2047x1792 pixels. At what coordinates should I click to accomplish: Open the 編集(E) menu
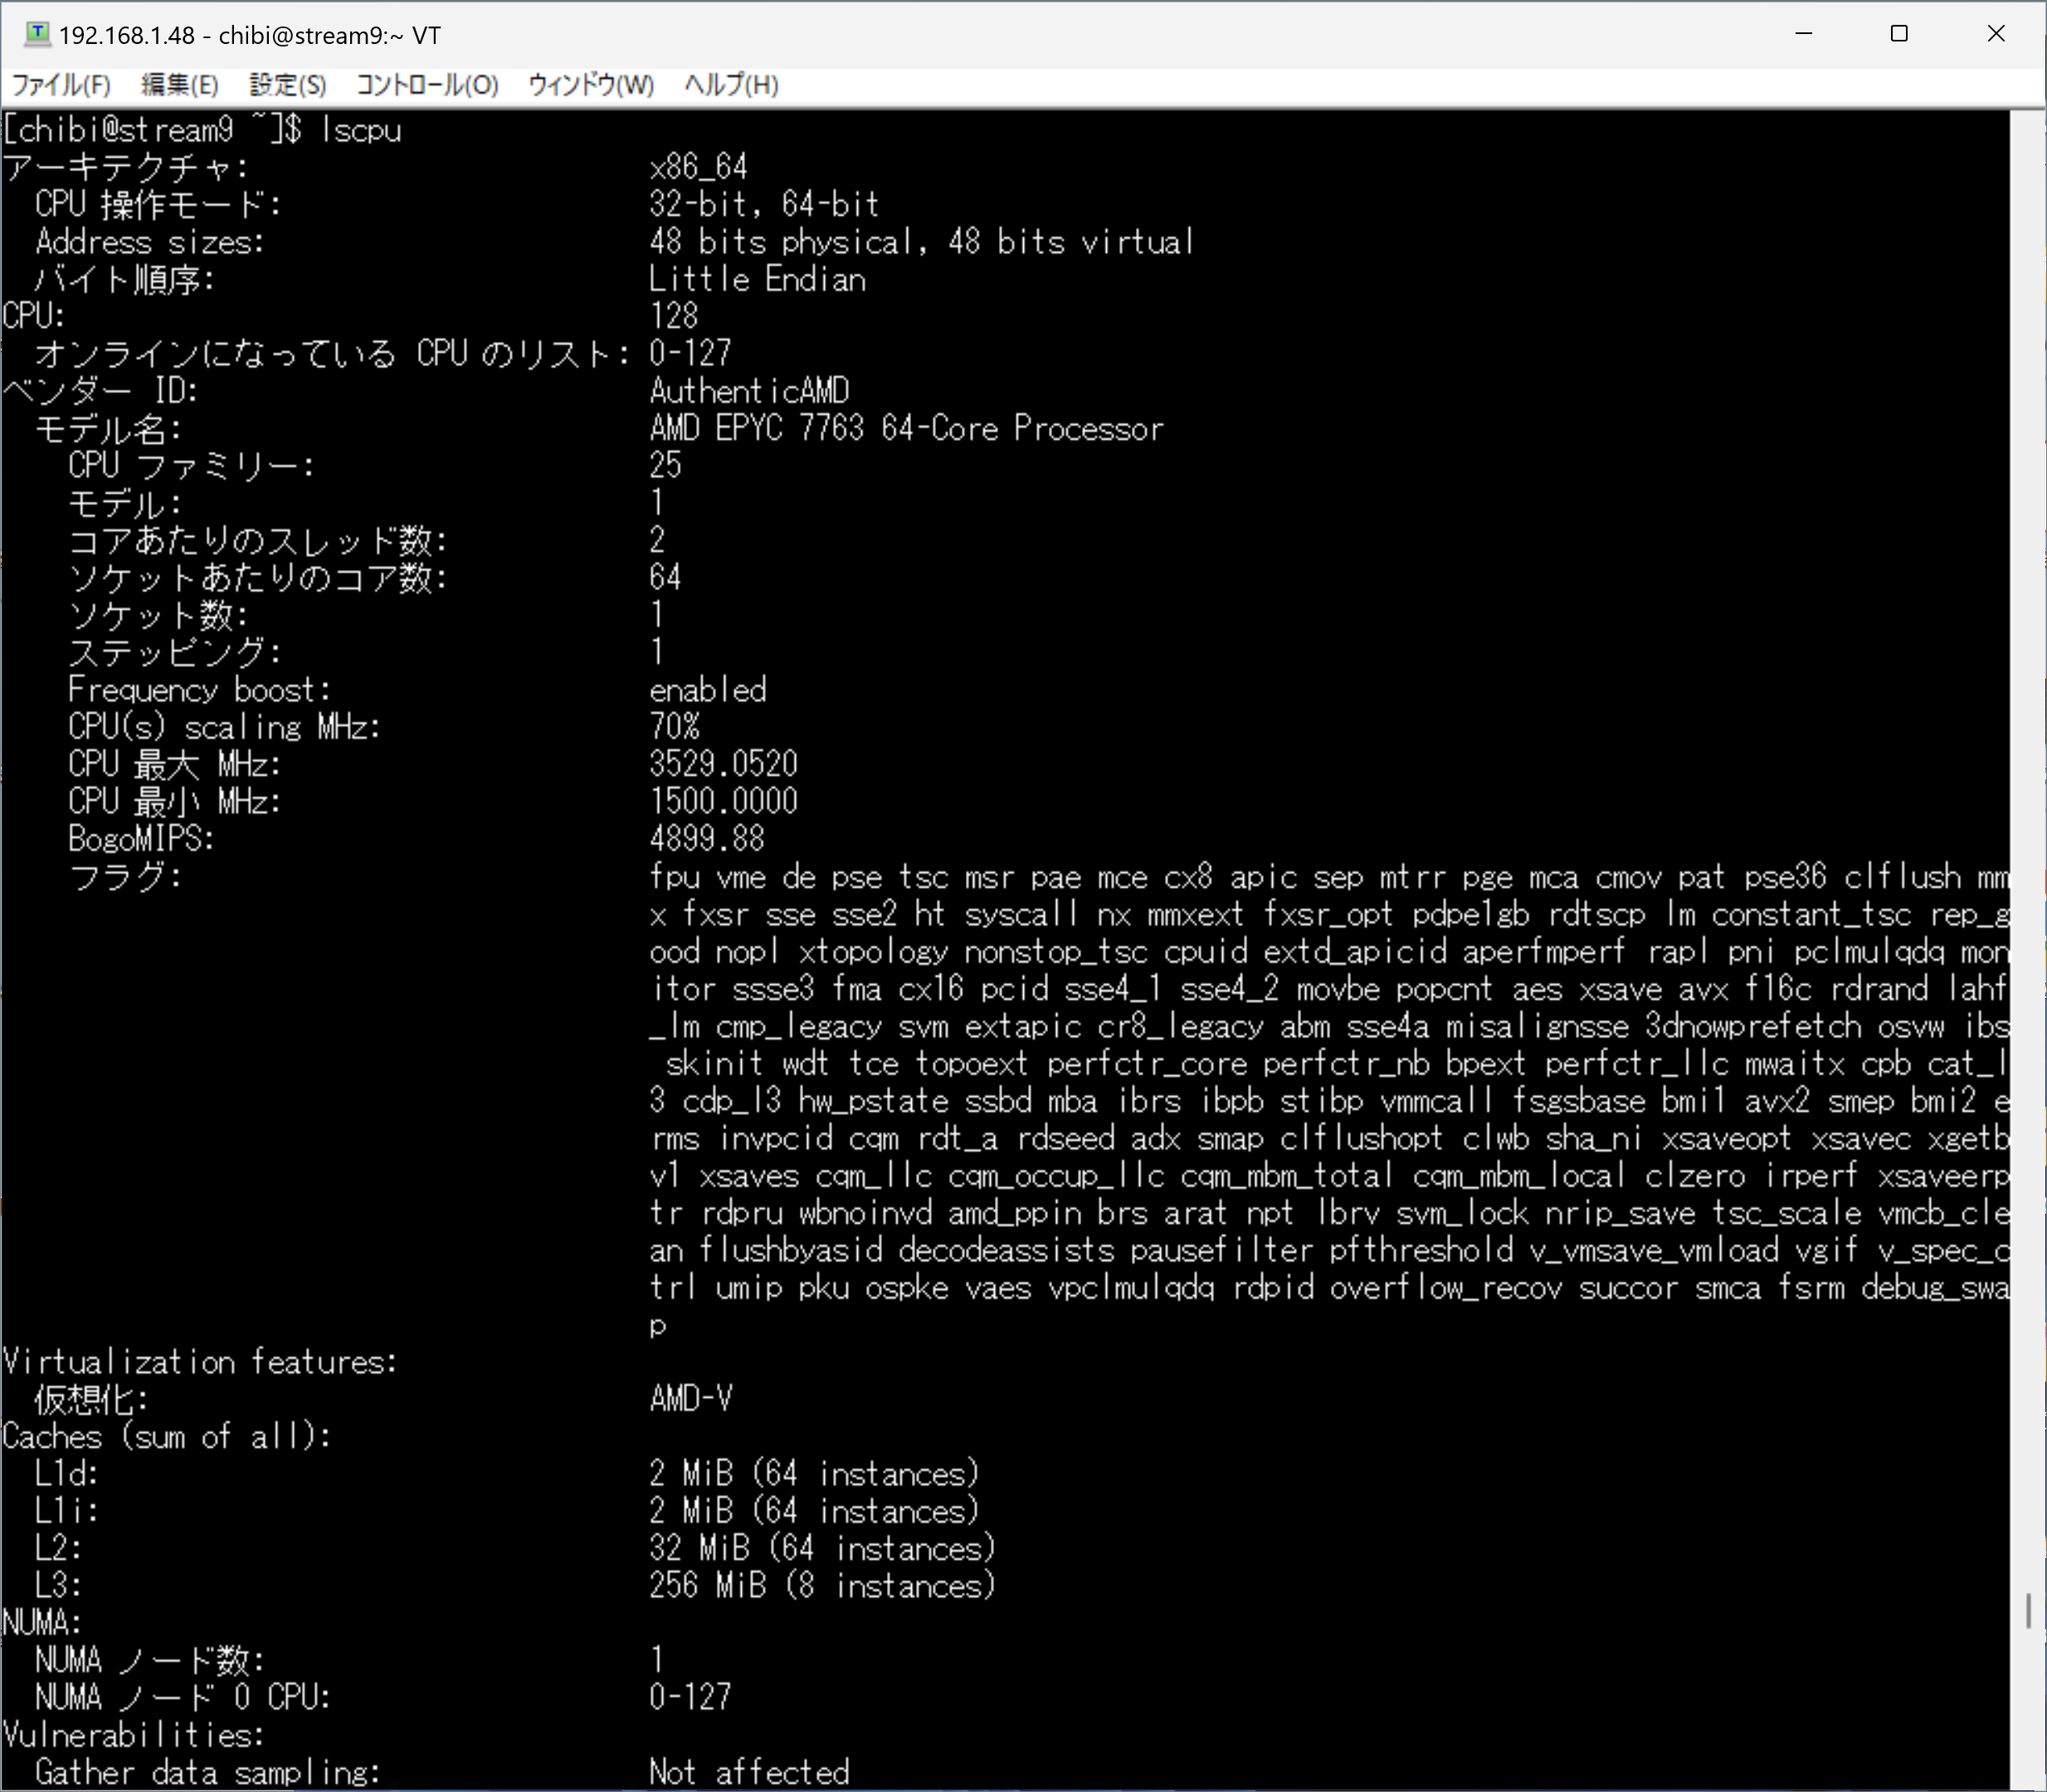[180, 85]
